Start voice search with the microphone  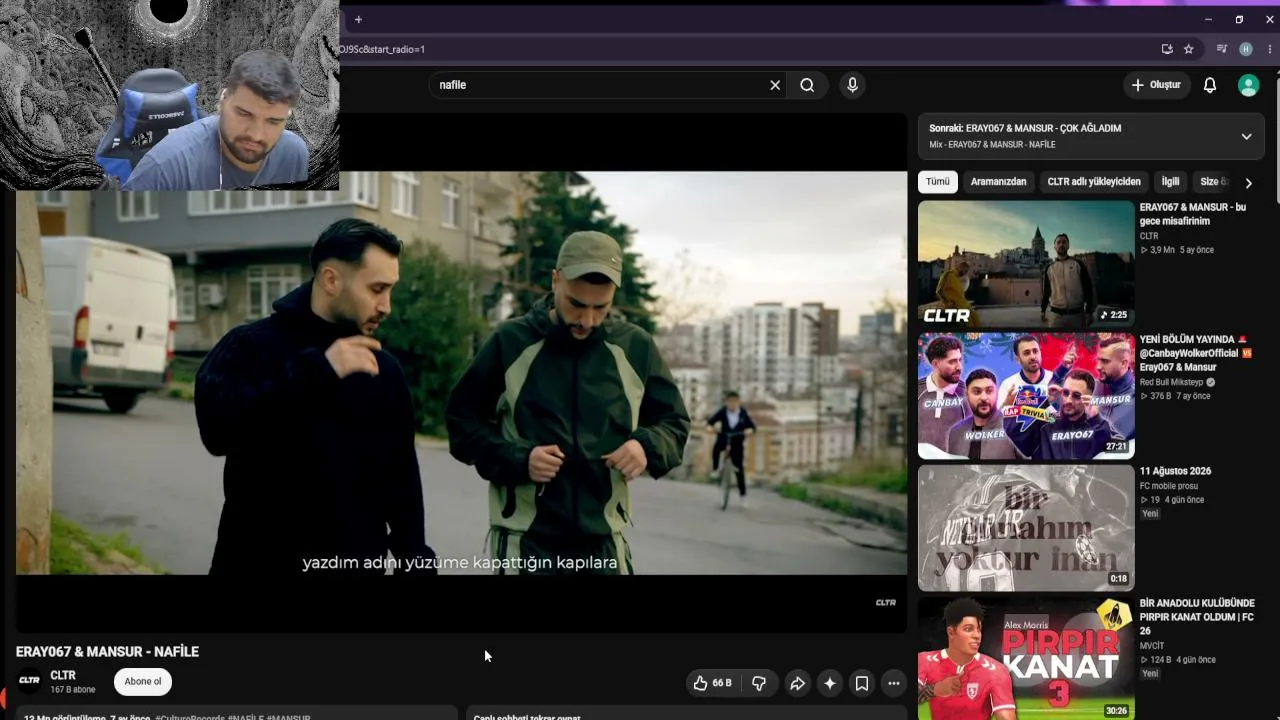tap(852, 85)
